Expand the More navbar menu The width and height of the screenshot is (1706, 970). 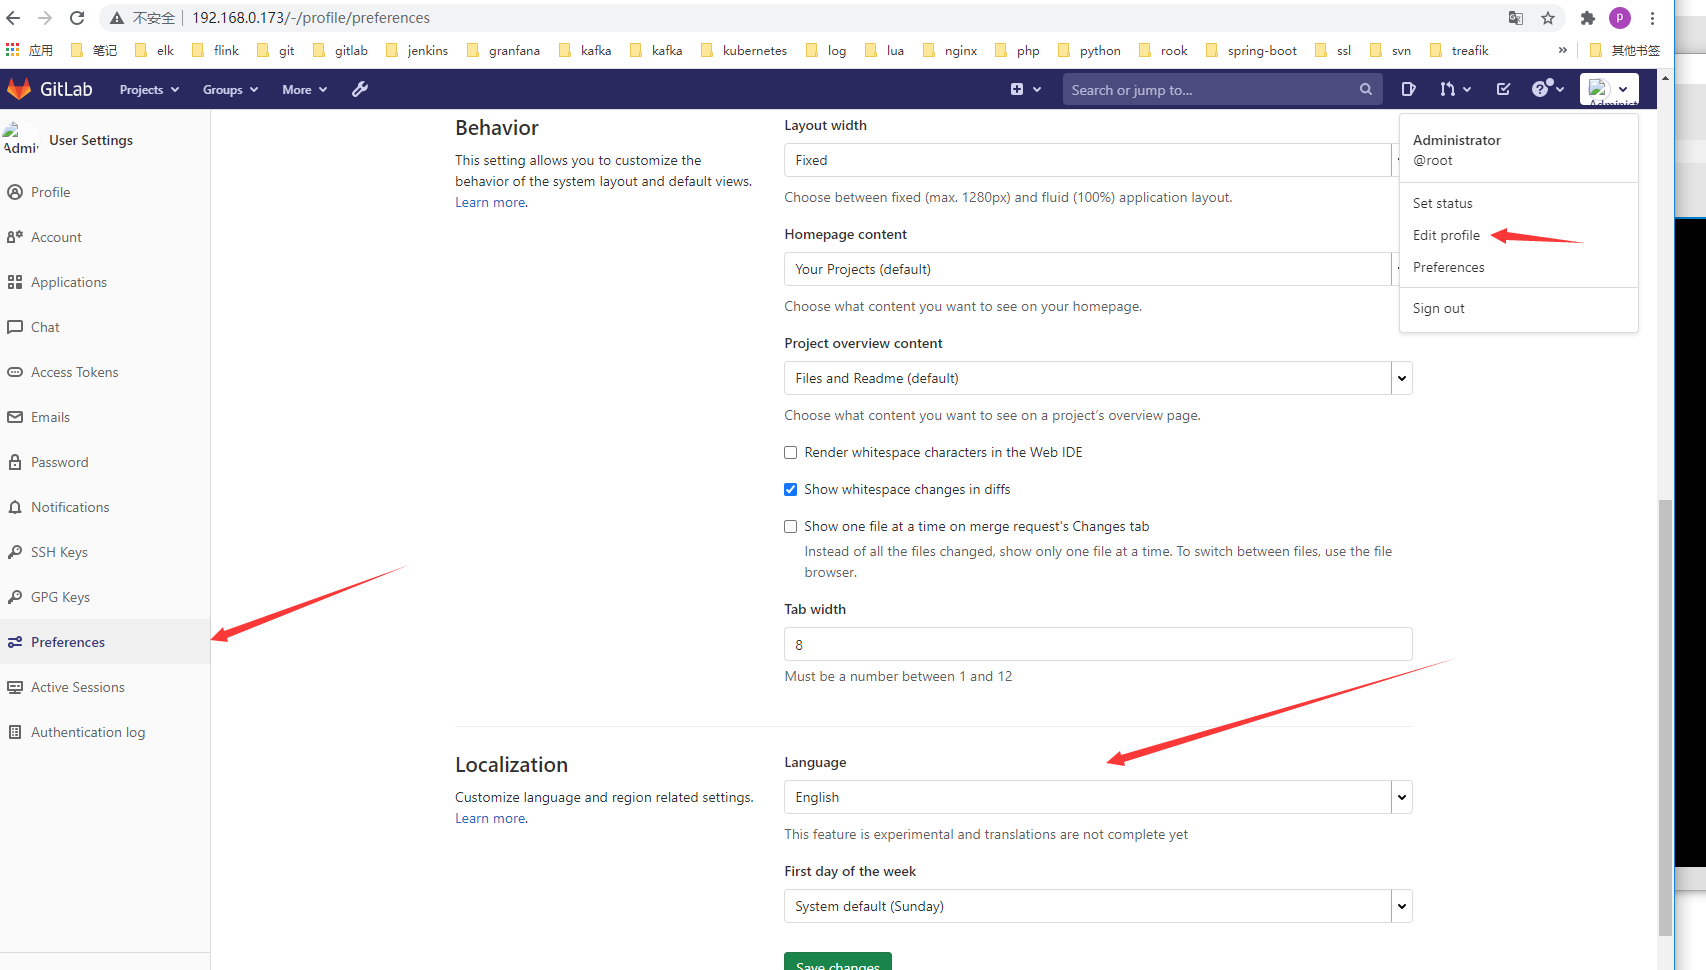pyautogui.click(x=304, y=89)
